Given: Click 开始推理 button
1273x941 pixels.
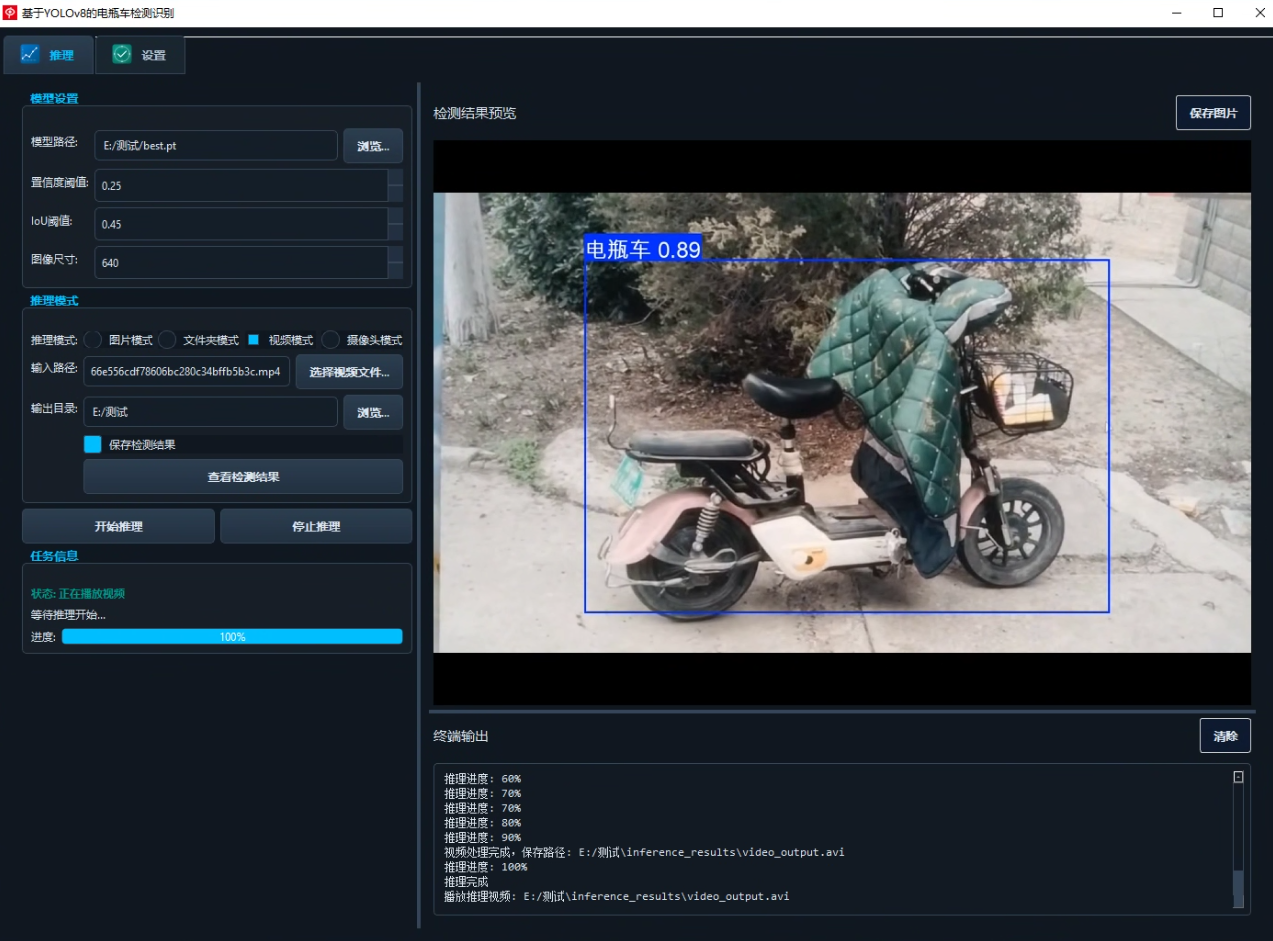Looking at the screenshot, I should pos(118,526).
